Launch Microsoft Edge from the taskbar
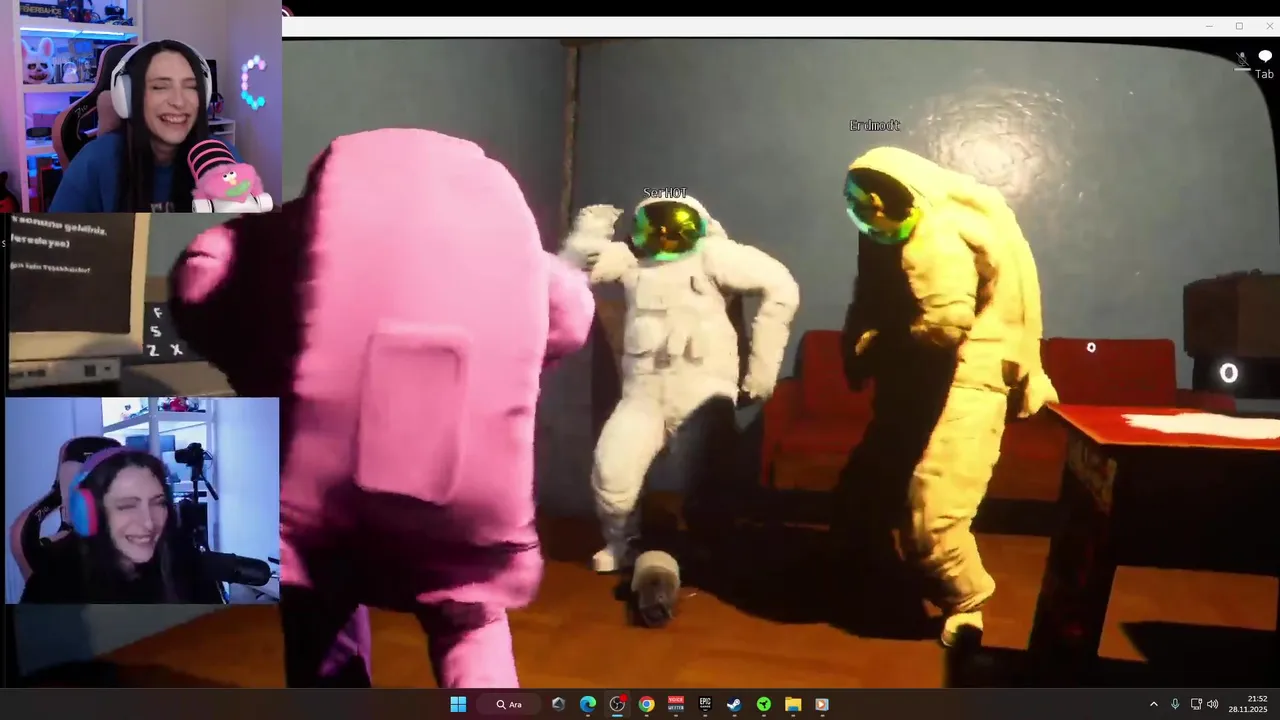The width and height of the screenshot is (1280, 720). click(588, 704)
